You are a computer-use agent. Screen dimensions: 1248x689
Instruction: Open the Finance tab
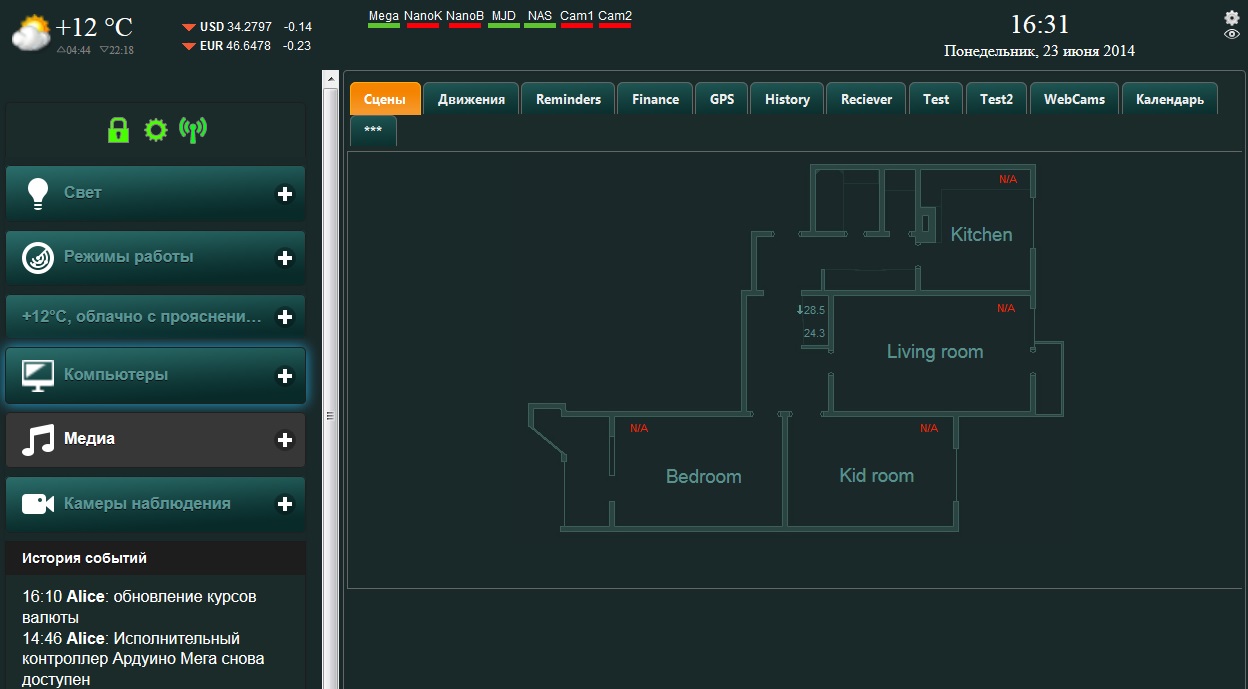click(x=655, y=99)
